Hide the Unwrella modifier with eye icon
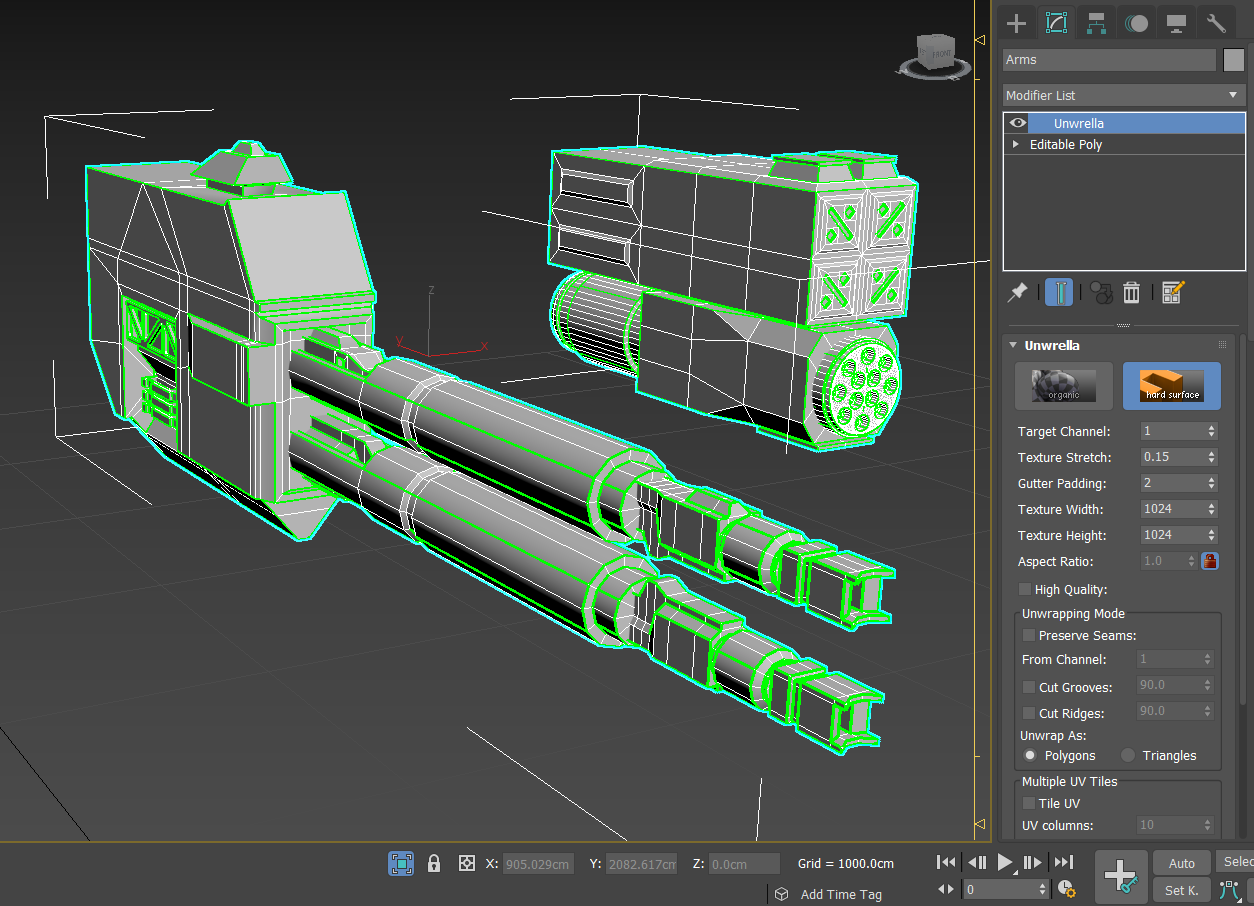Image resolution: width=1254 pixels, height=906 pixels. click(x=1018, y=123)
